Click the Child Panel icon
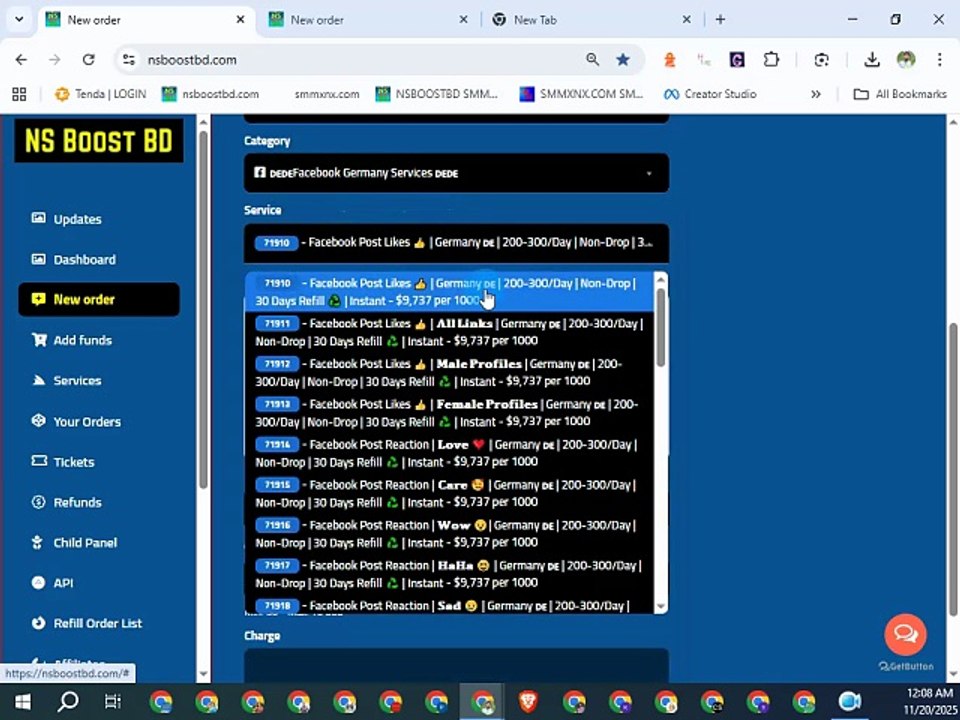 [x=37, y=542]
